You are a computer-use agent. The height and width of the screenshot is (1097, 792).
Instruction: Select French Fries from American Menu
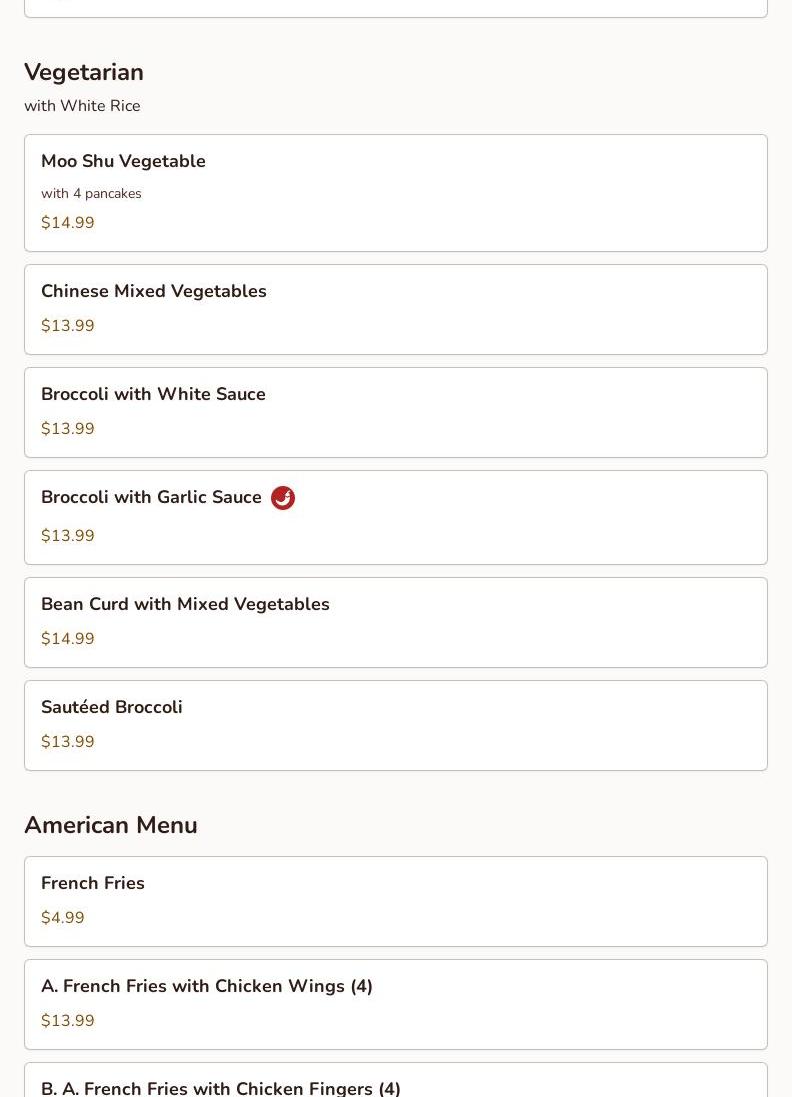tap(396, 901)
